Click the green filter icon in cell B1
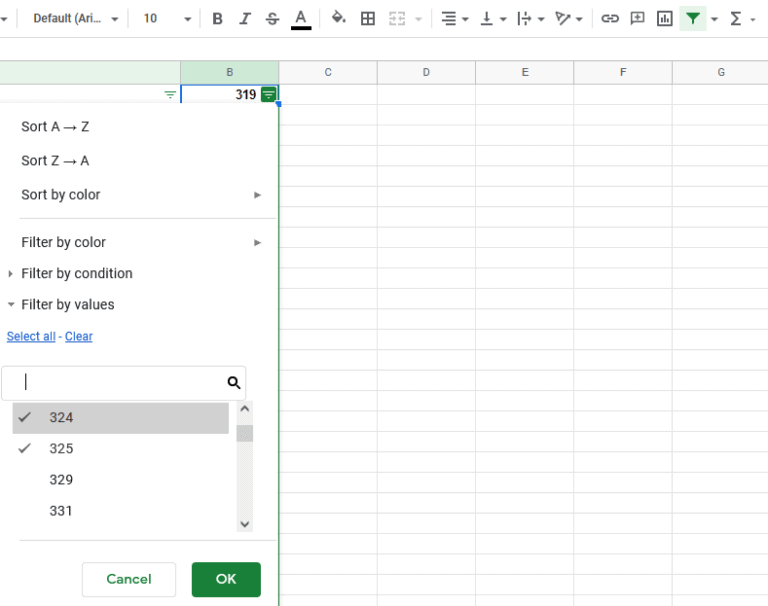The image size is (768, 606). click(268, 95)
